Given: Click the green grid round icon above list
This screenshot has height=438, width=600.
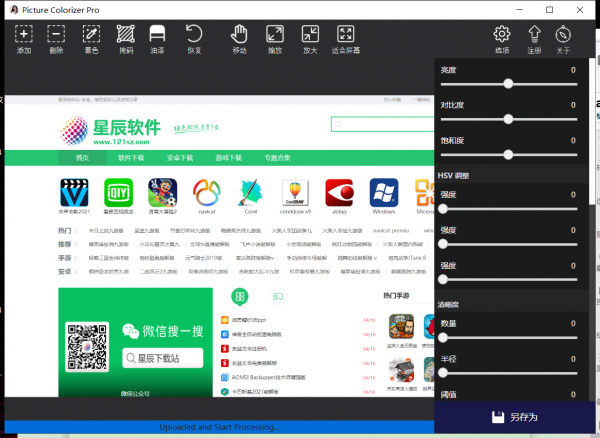Looking at the screenshot, I should coord(240,296).
